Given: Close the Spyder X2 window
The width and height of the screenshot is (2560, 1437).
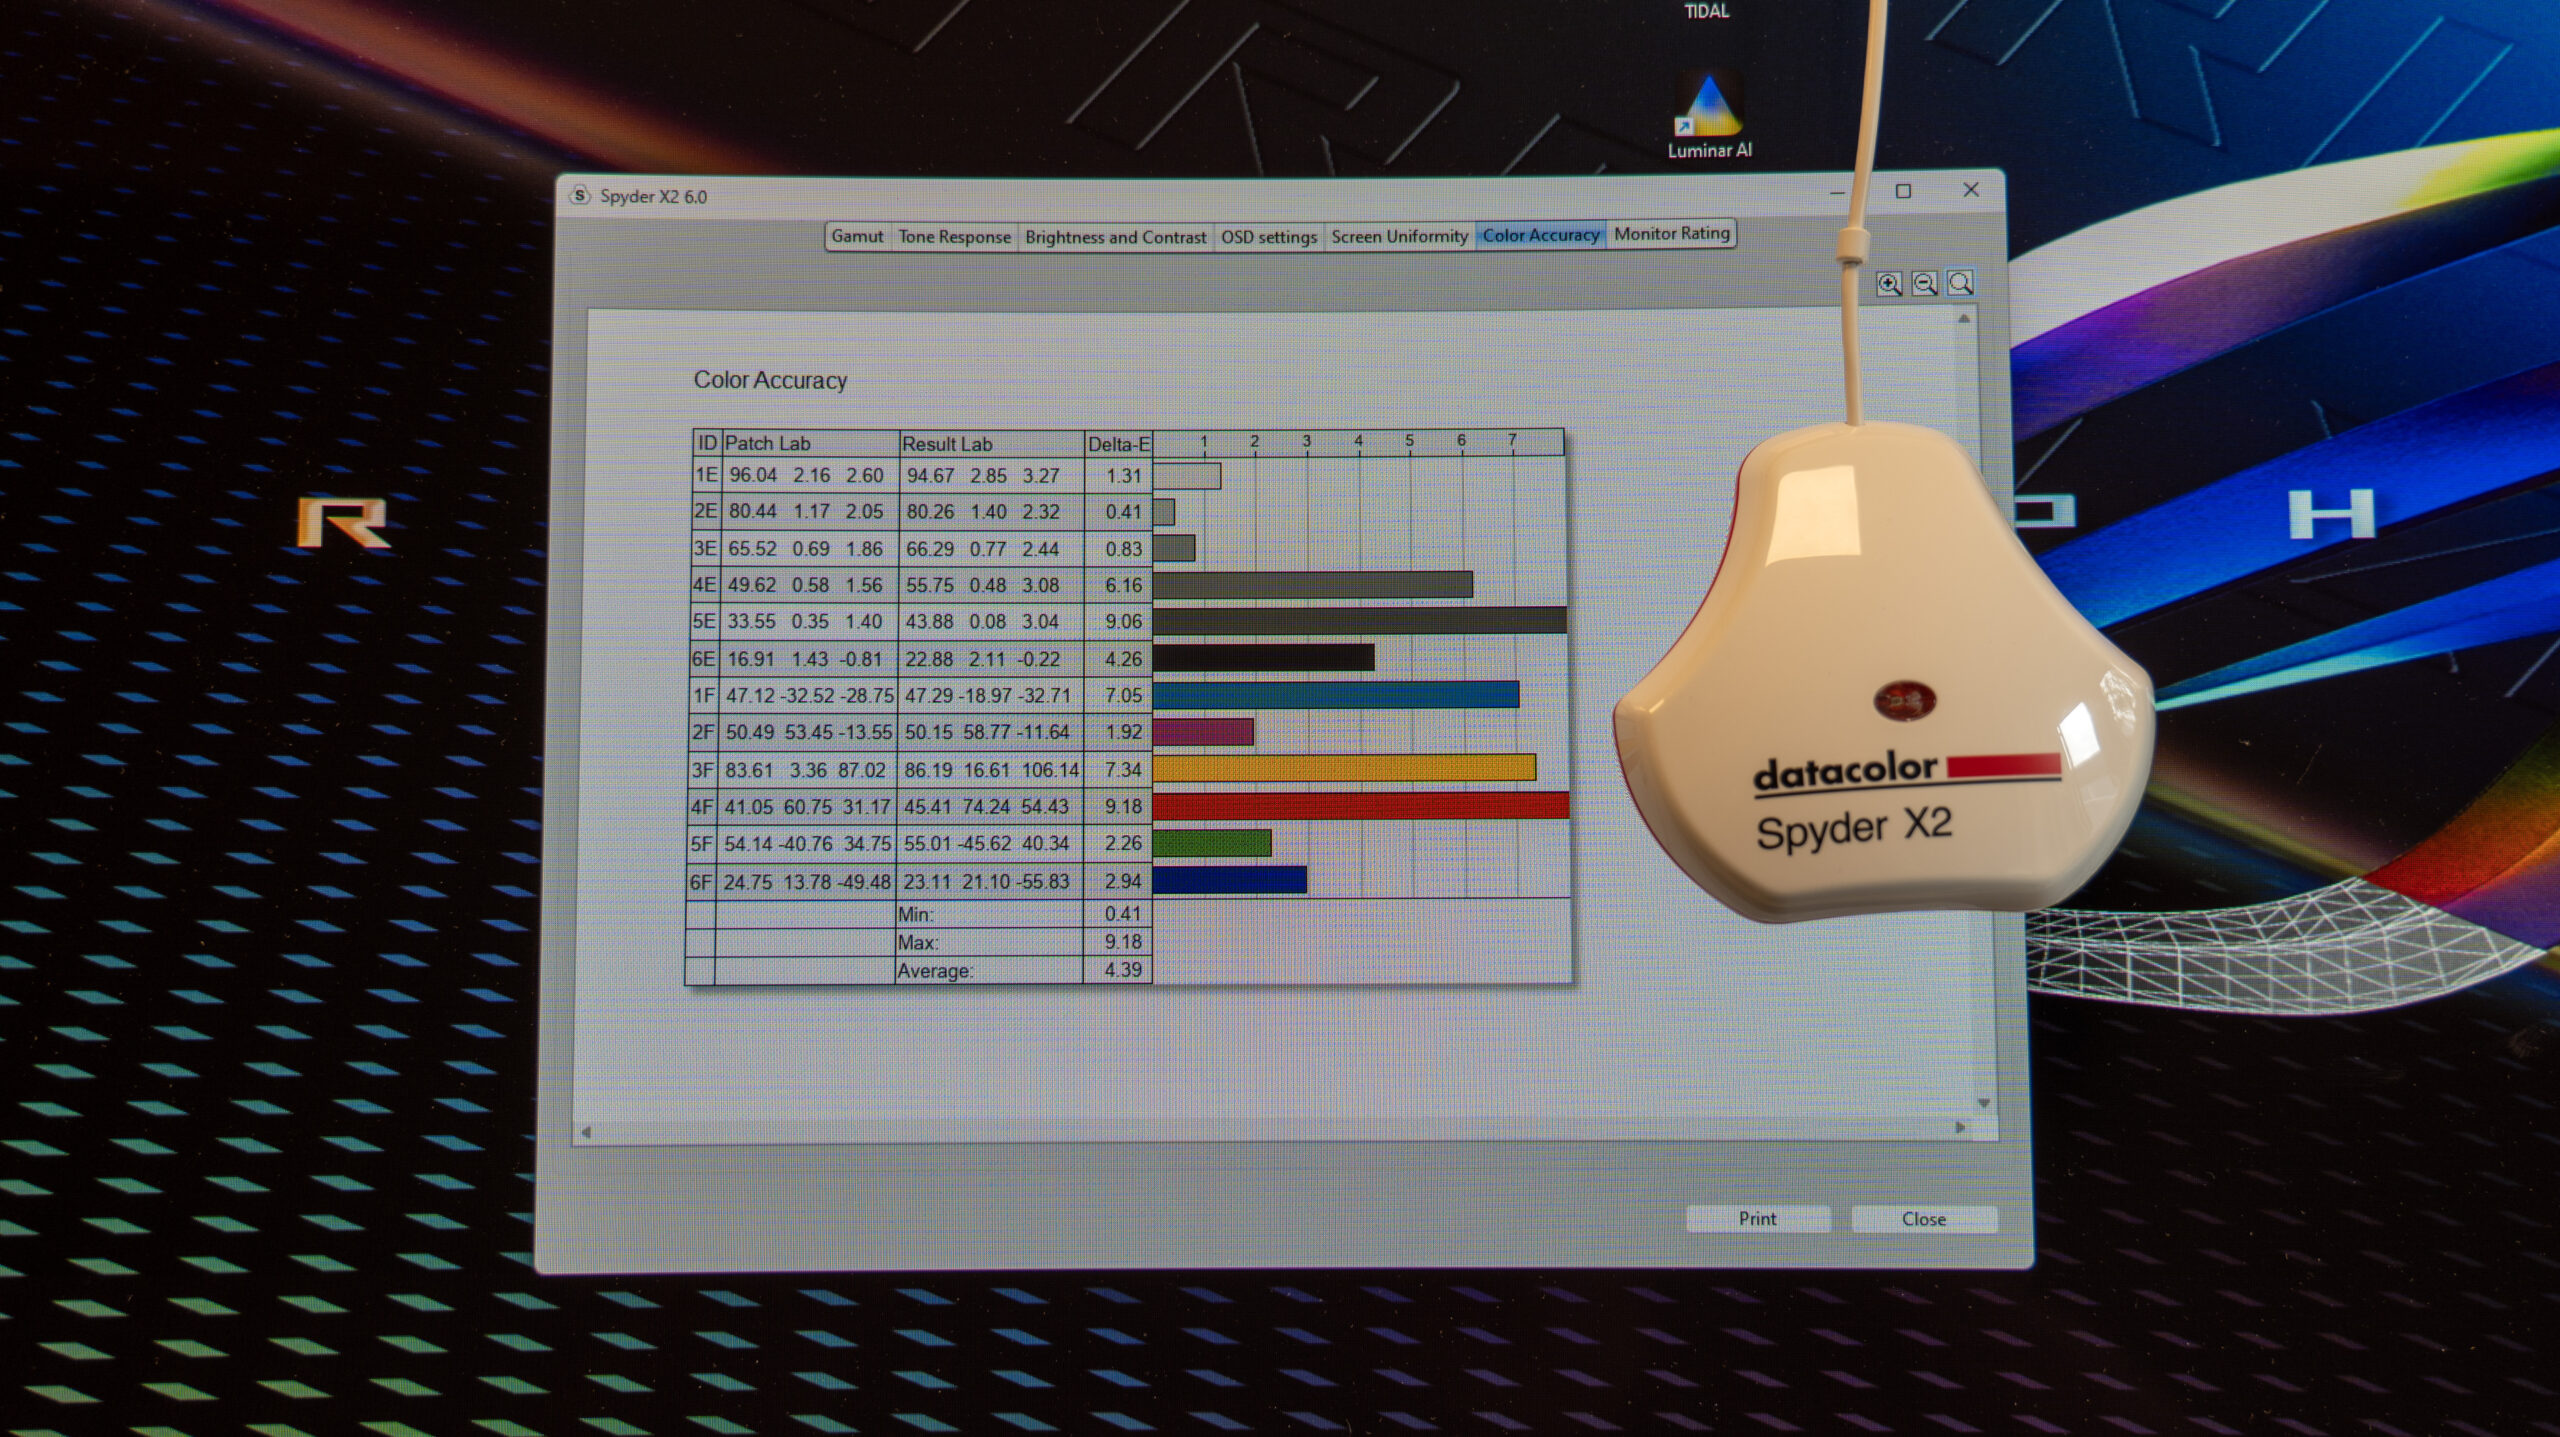Looking at the screenshot, I should click(x=1971, y=190).
